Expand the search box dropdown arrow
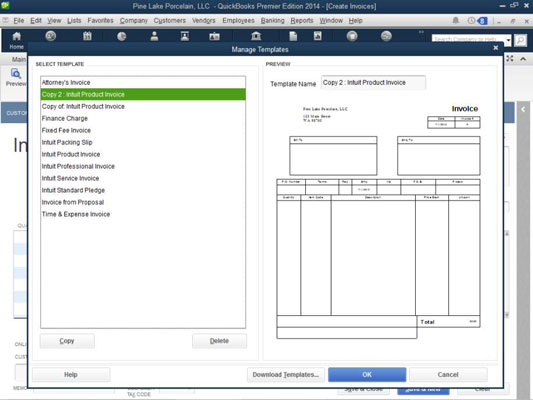This screenshot has height=400, width=533. coord(508,40)
